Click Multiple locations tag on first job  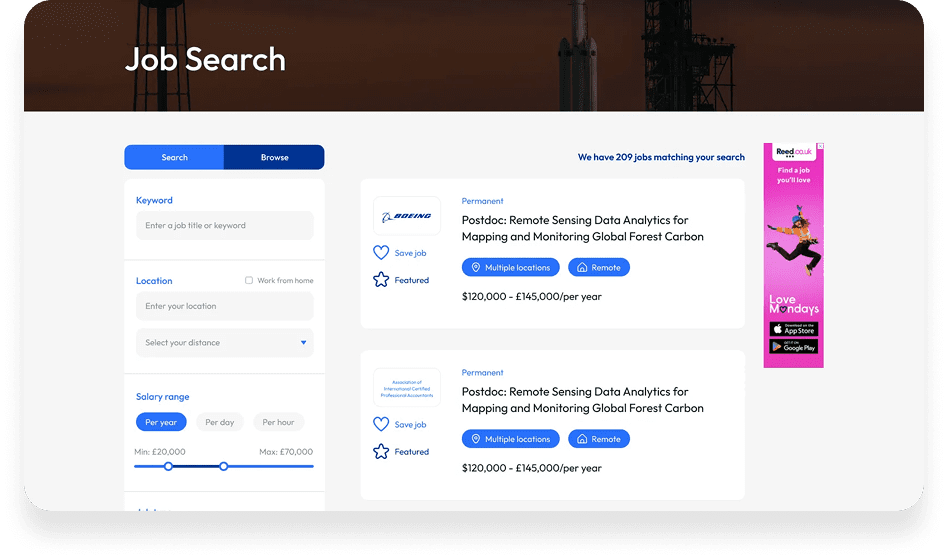(510, 268)
